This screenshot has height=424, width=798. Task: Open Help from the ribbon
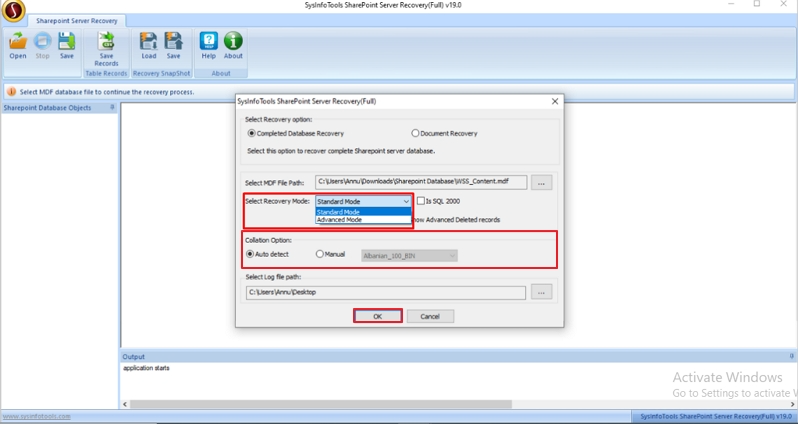pos(208,43)
